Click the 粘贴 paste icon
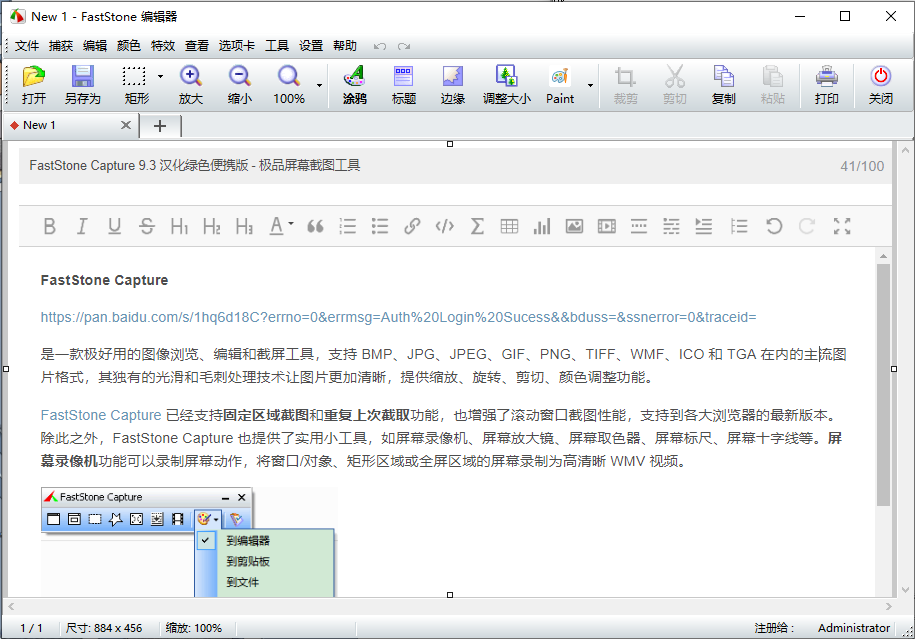Image resolution: width=915 pixels, height=639 pixels. [x=773, y=85]
